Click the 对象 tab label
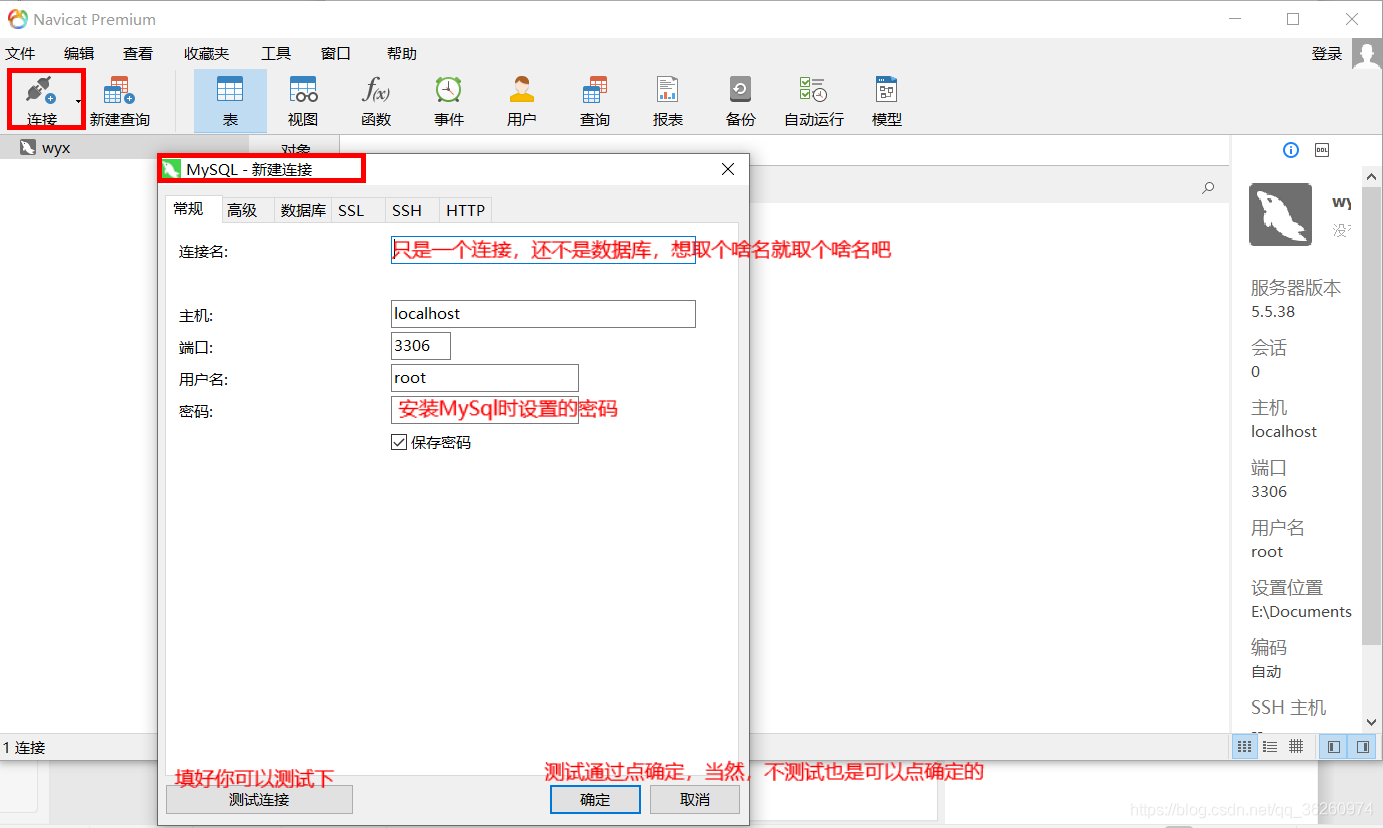This screenshot has height=828, width=1383. 296,150
